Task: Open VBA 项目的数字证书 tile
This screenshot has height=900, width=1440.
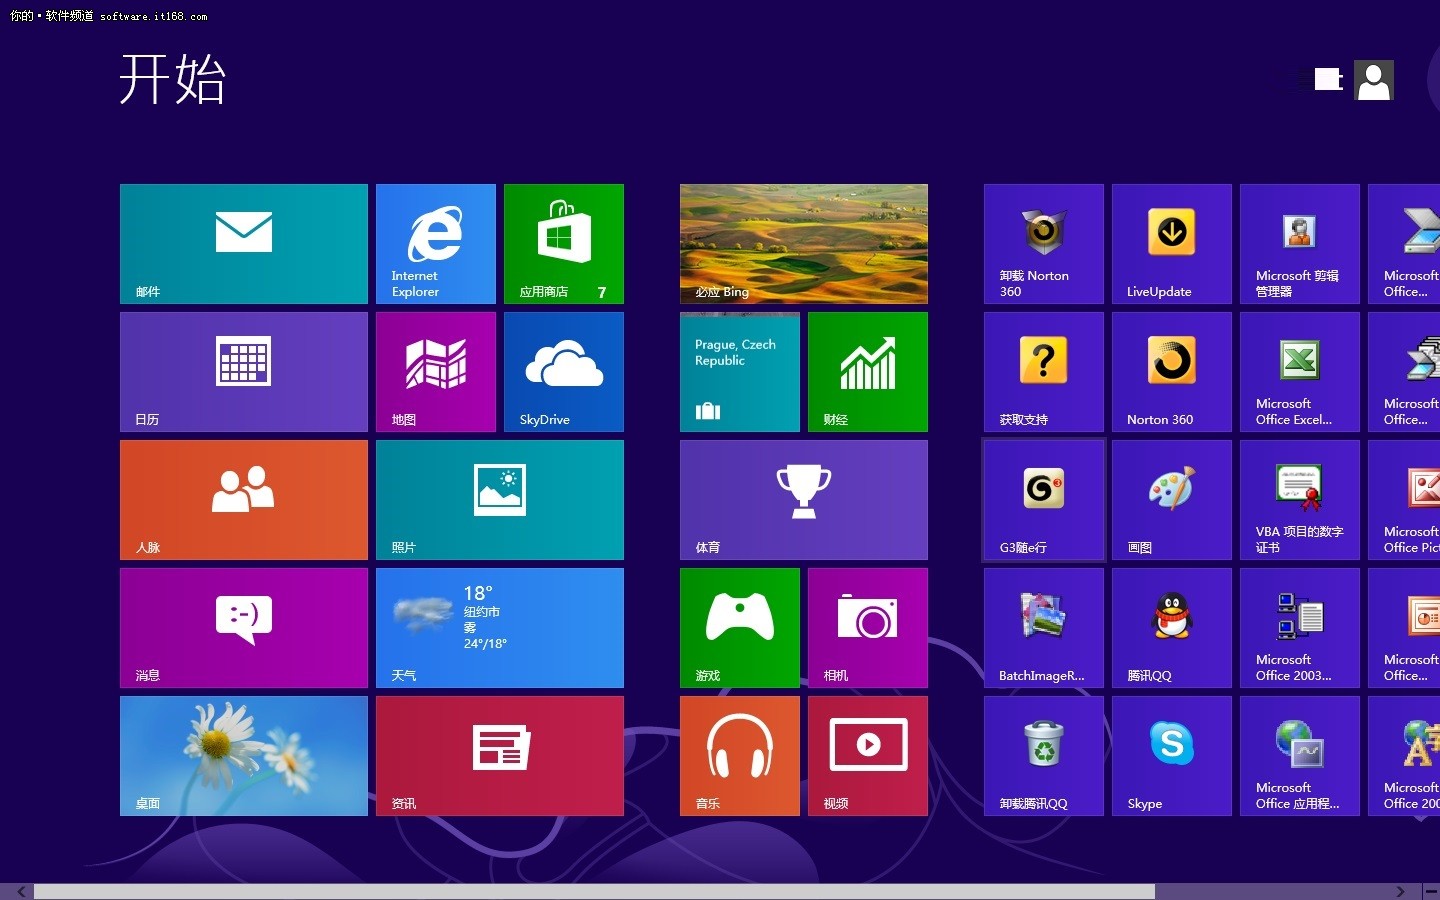Action: [1300, 500]
